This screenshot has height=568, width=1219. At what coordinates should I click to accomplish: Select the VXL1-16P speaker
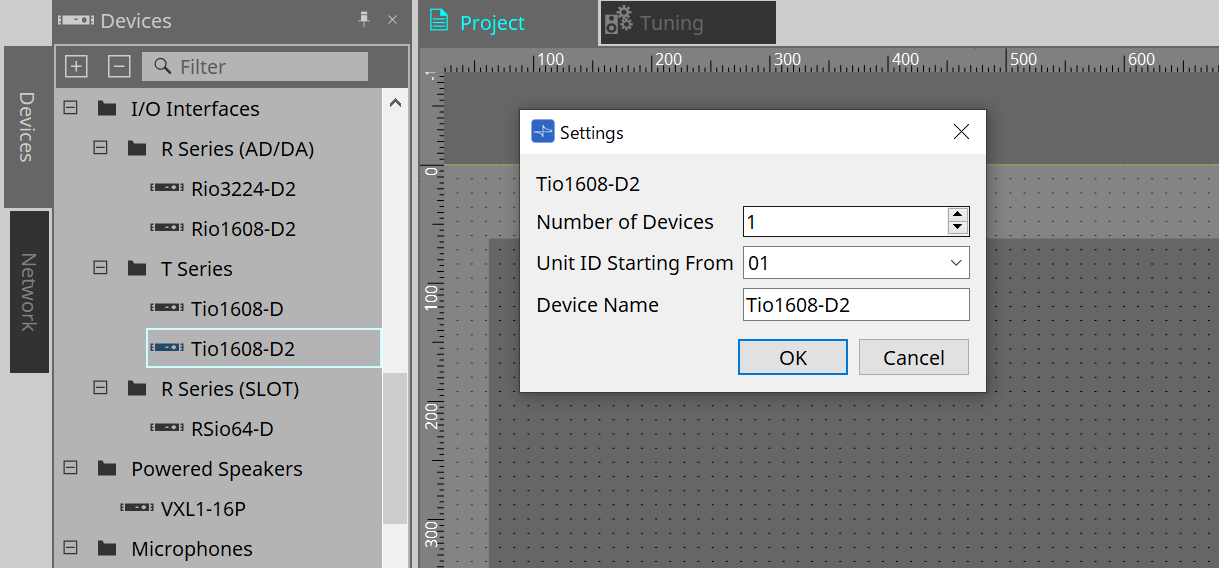tap(203, 509)
